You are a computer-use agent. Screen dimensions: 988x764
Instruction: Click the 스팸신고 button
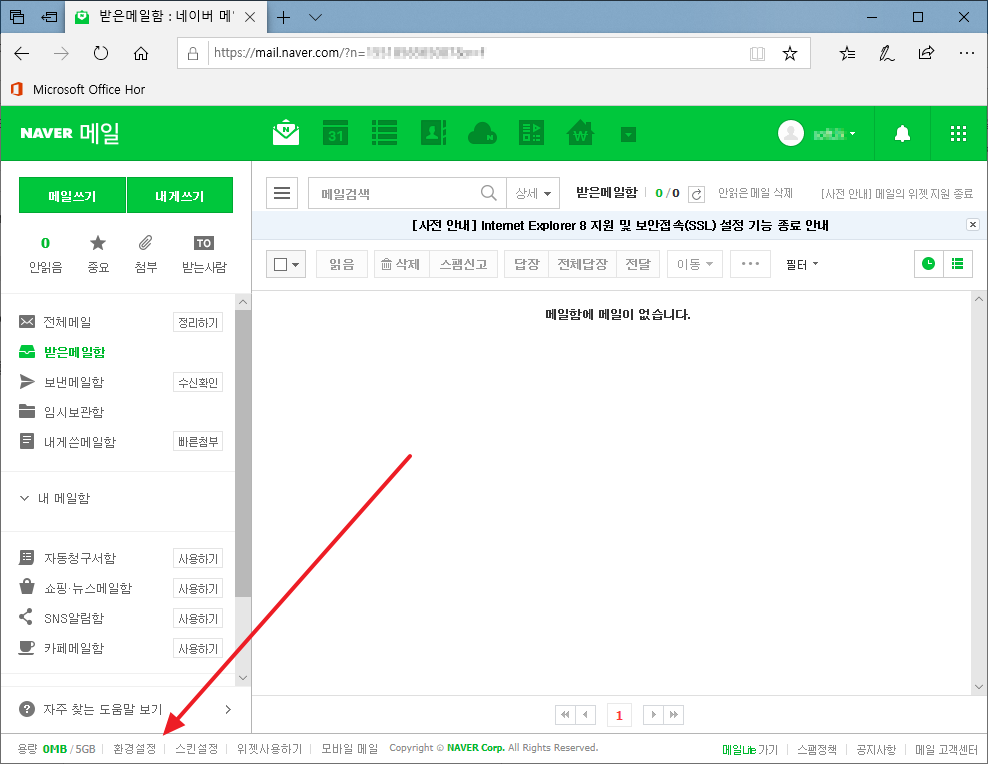tap(463, 265)
